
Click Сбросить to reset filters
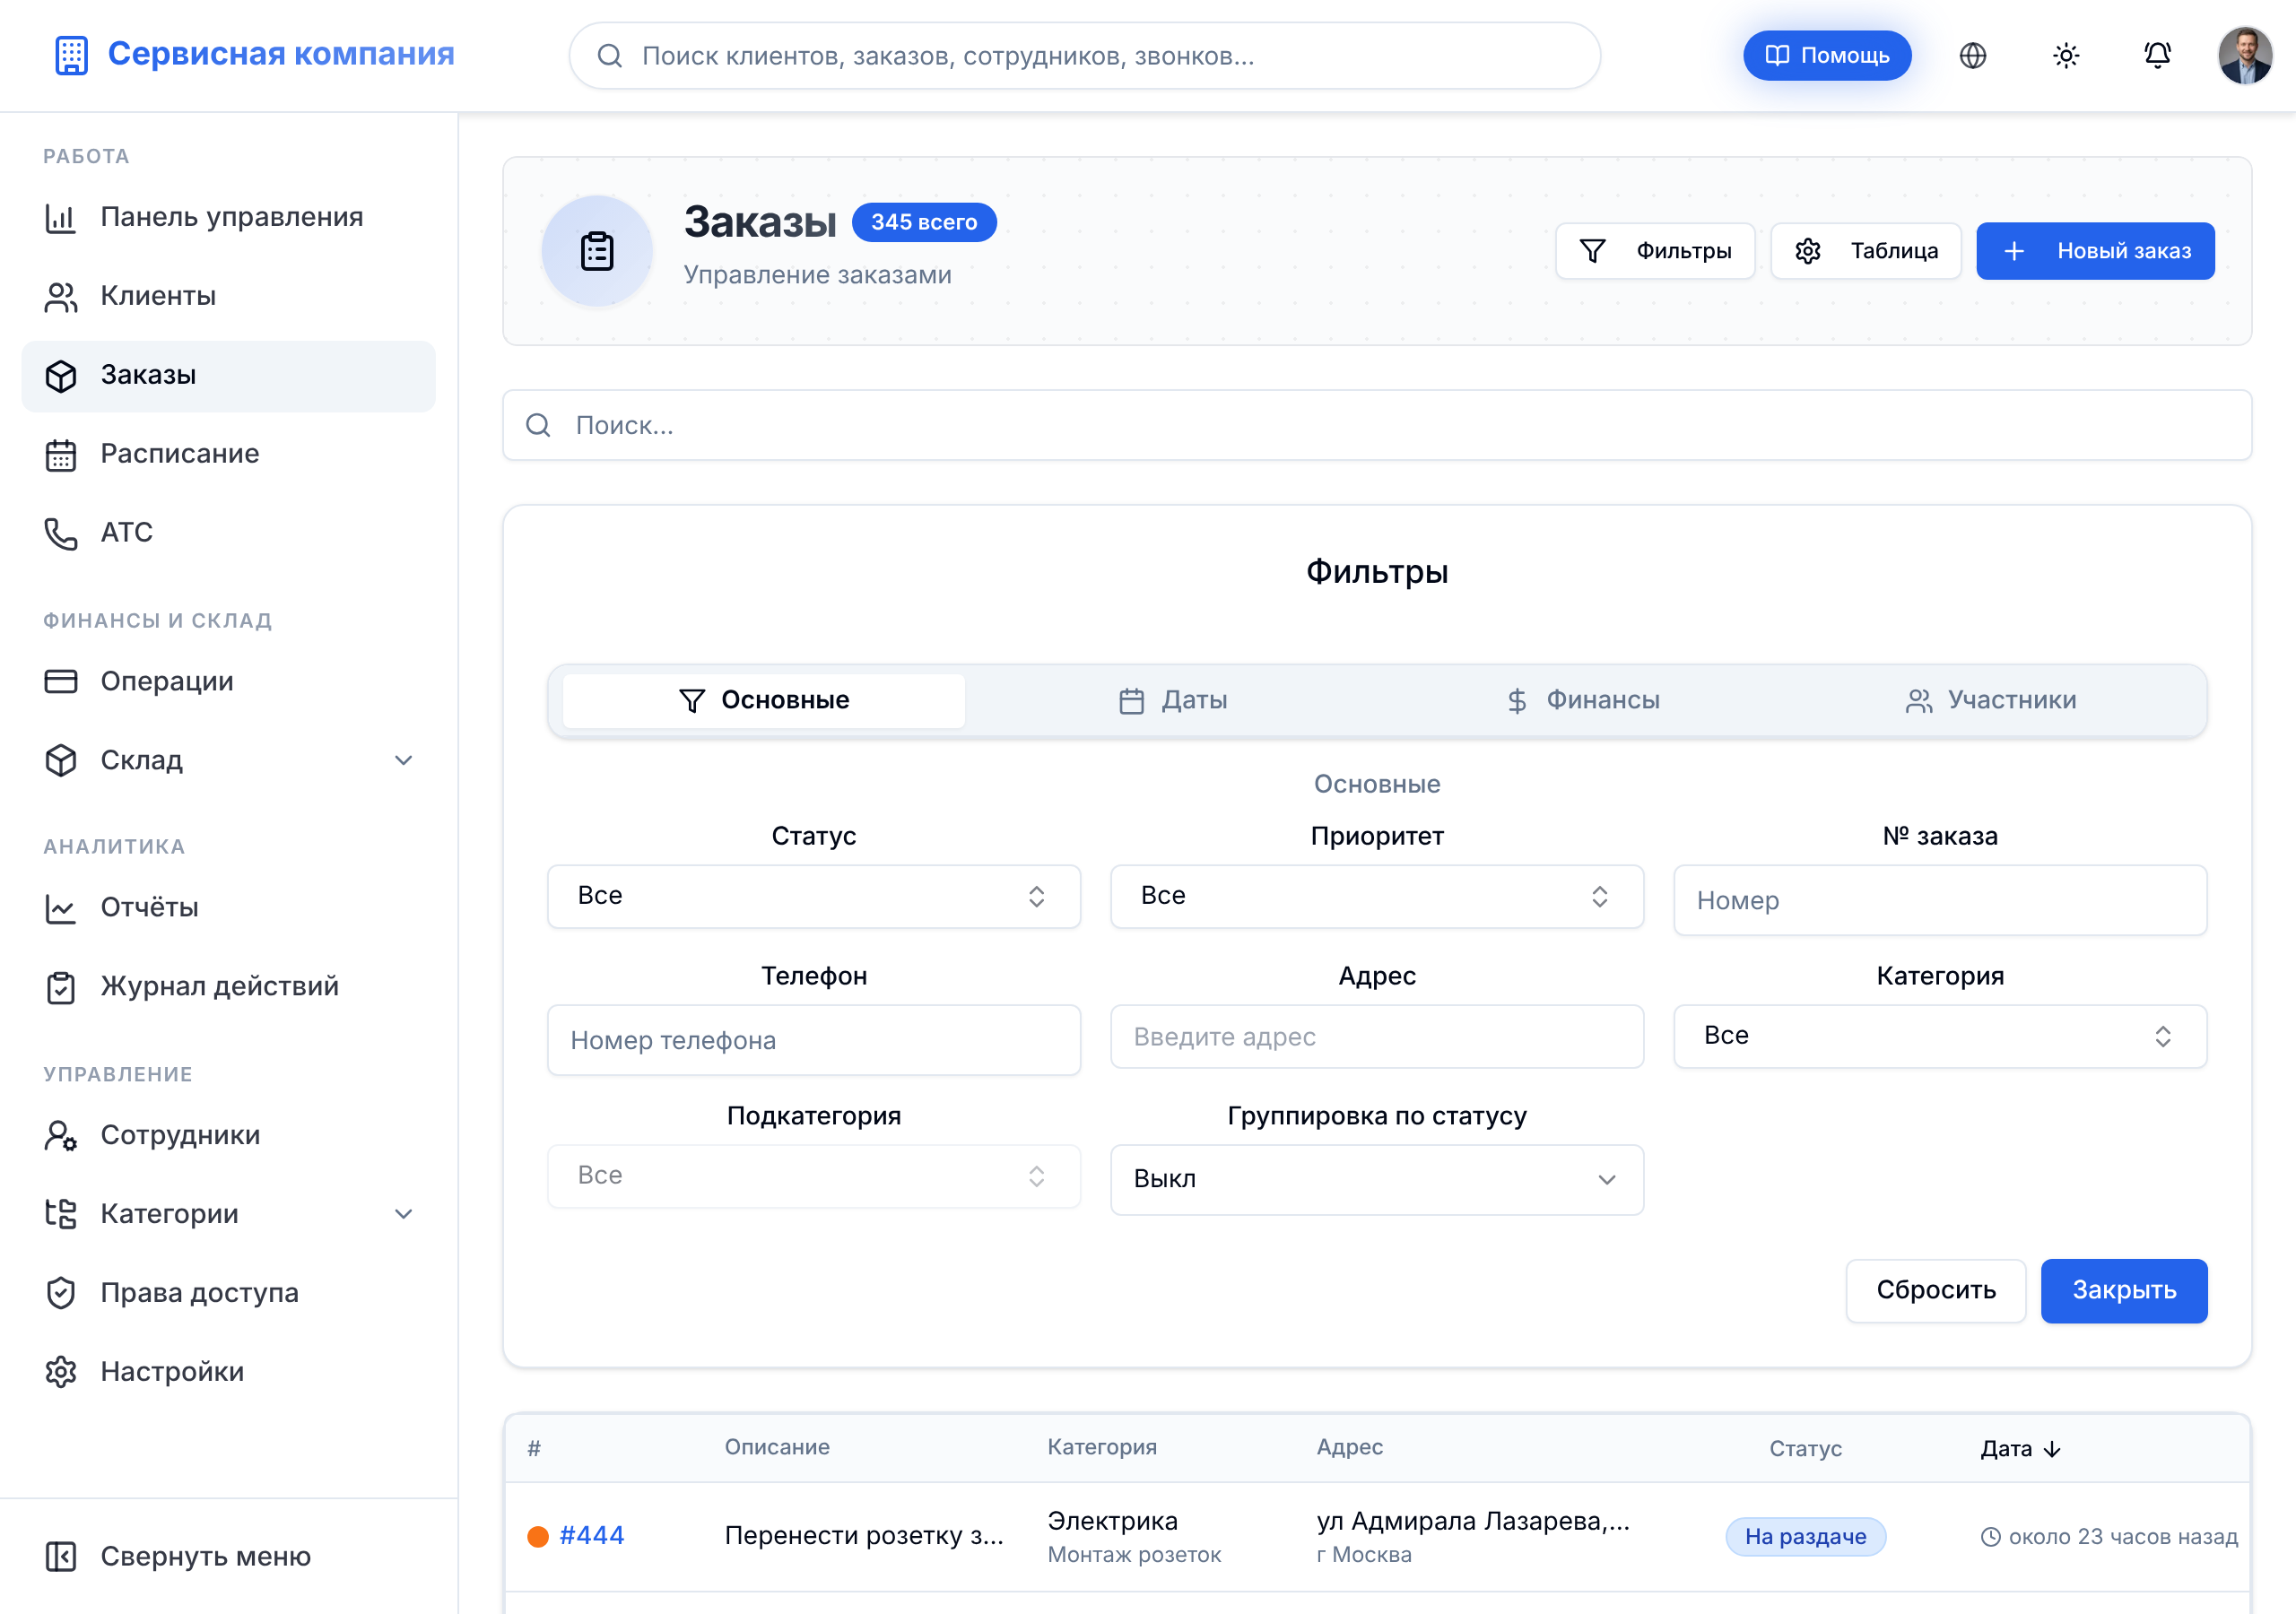1935,1291
